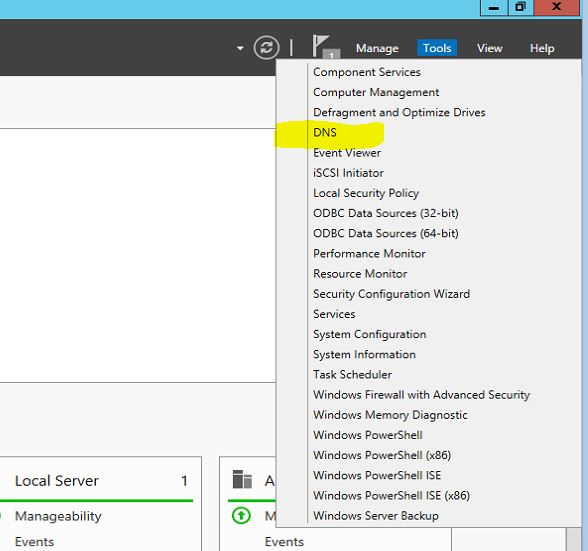This screenshot has width=588, height=551.
Task: Select Windows Firewall with Advanced Security
Action: click(x=422, y=395)
